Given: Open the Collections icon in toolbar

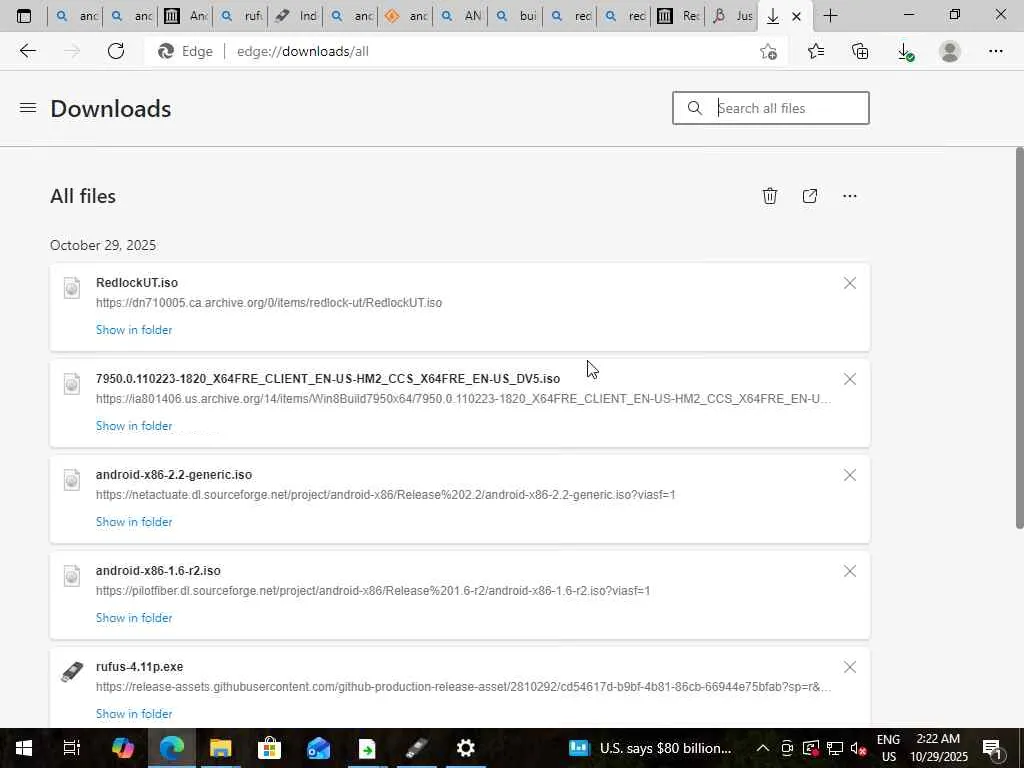Looking at the screenshot, I should click(860, 51).
